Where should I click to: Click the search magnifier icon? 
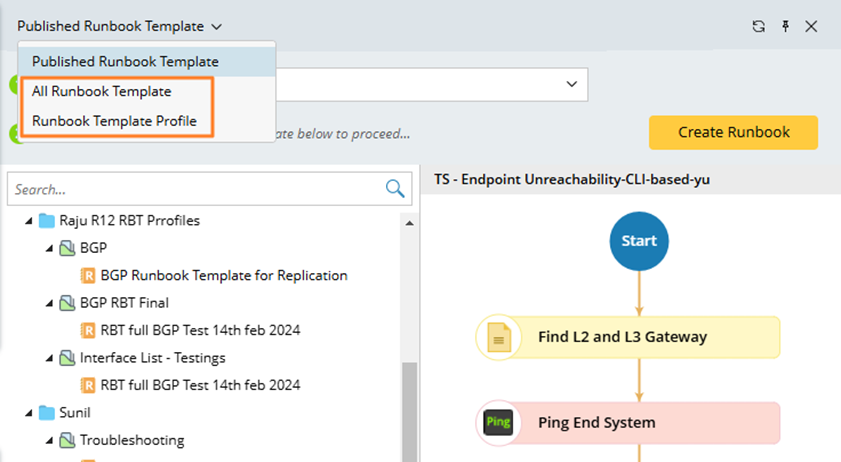(395, 189)
